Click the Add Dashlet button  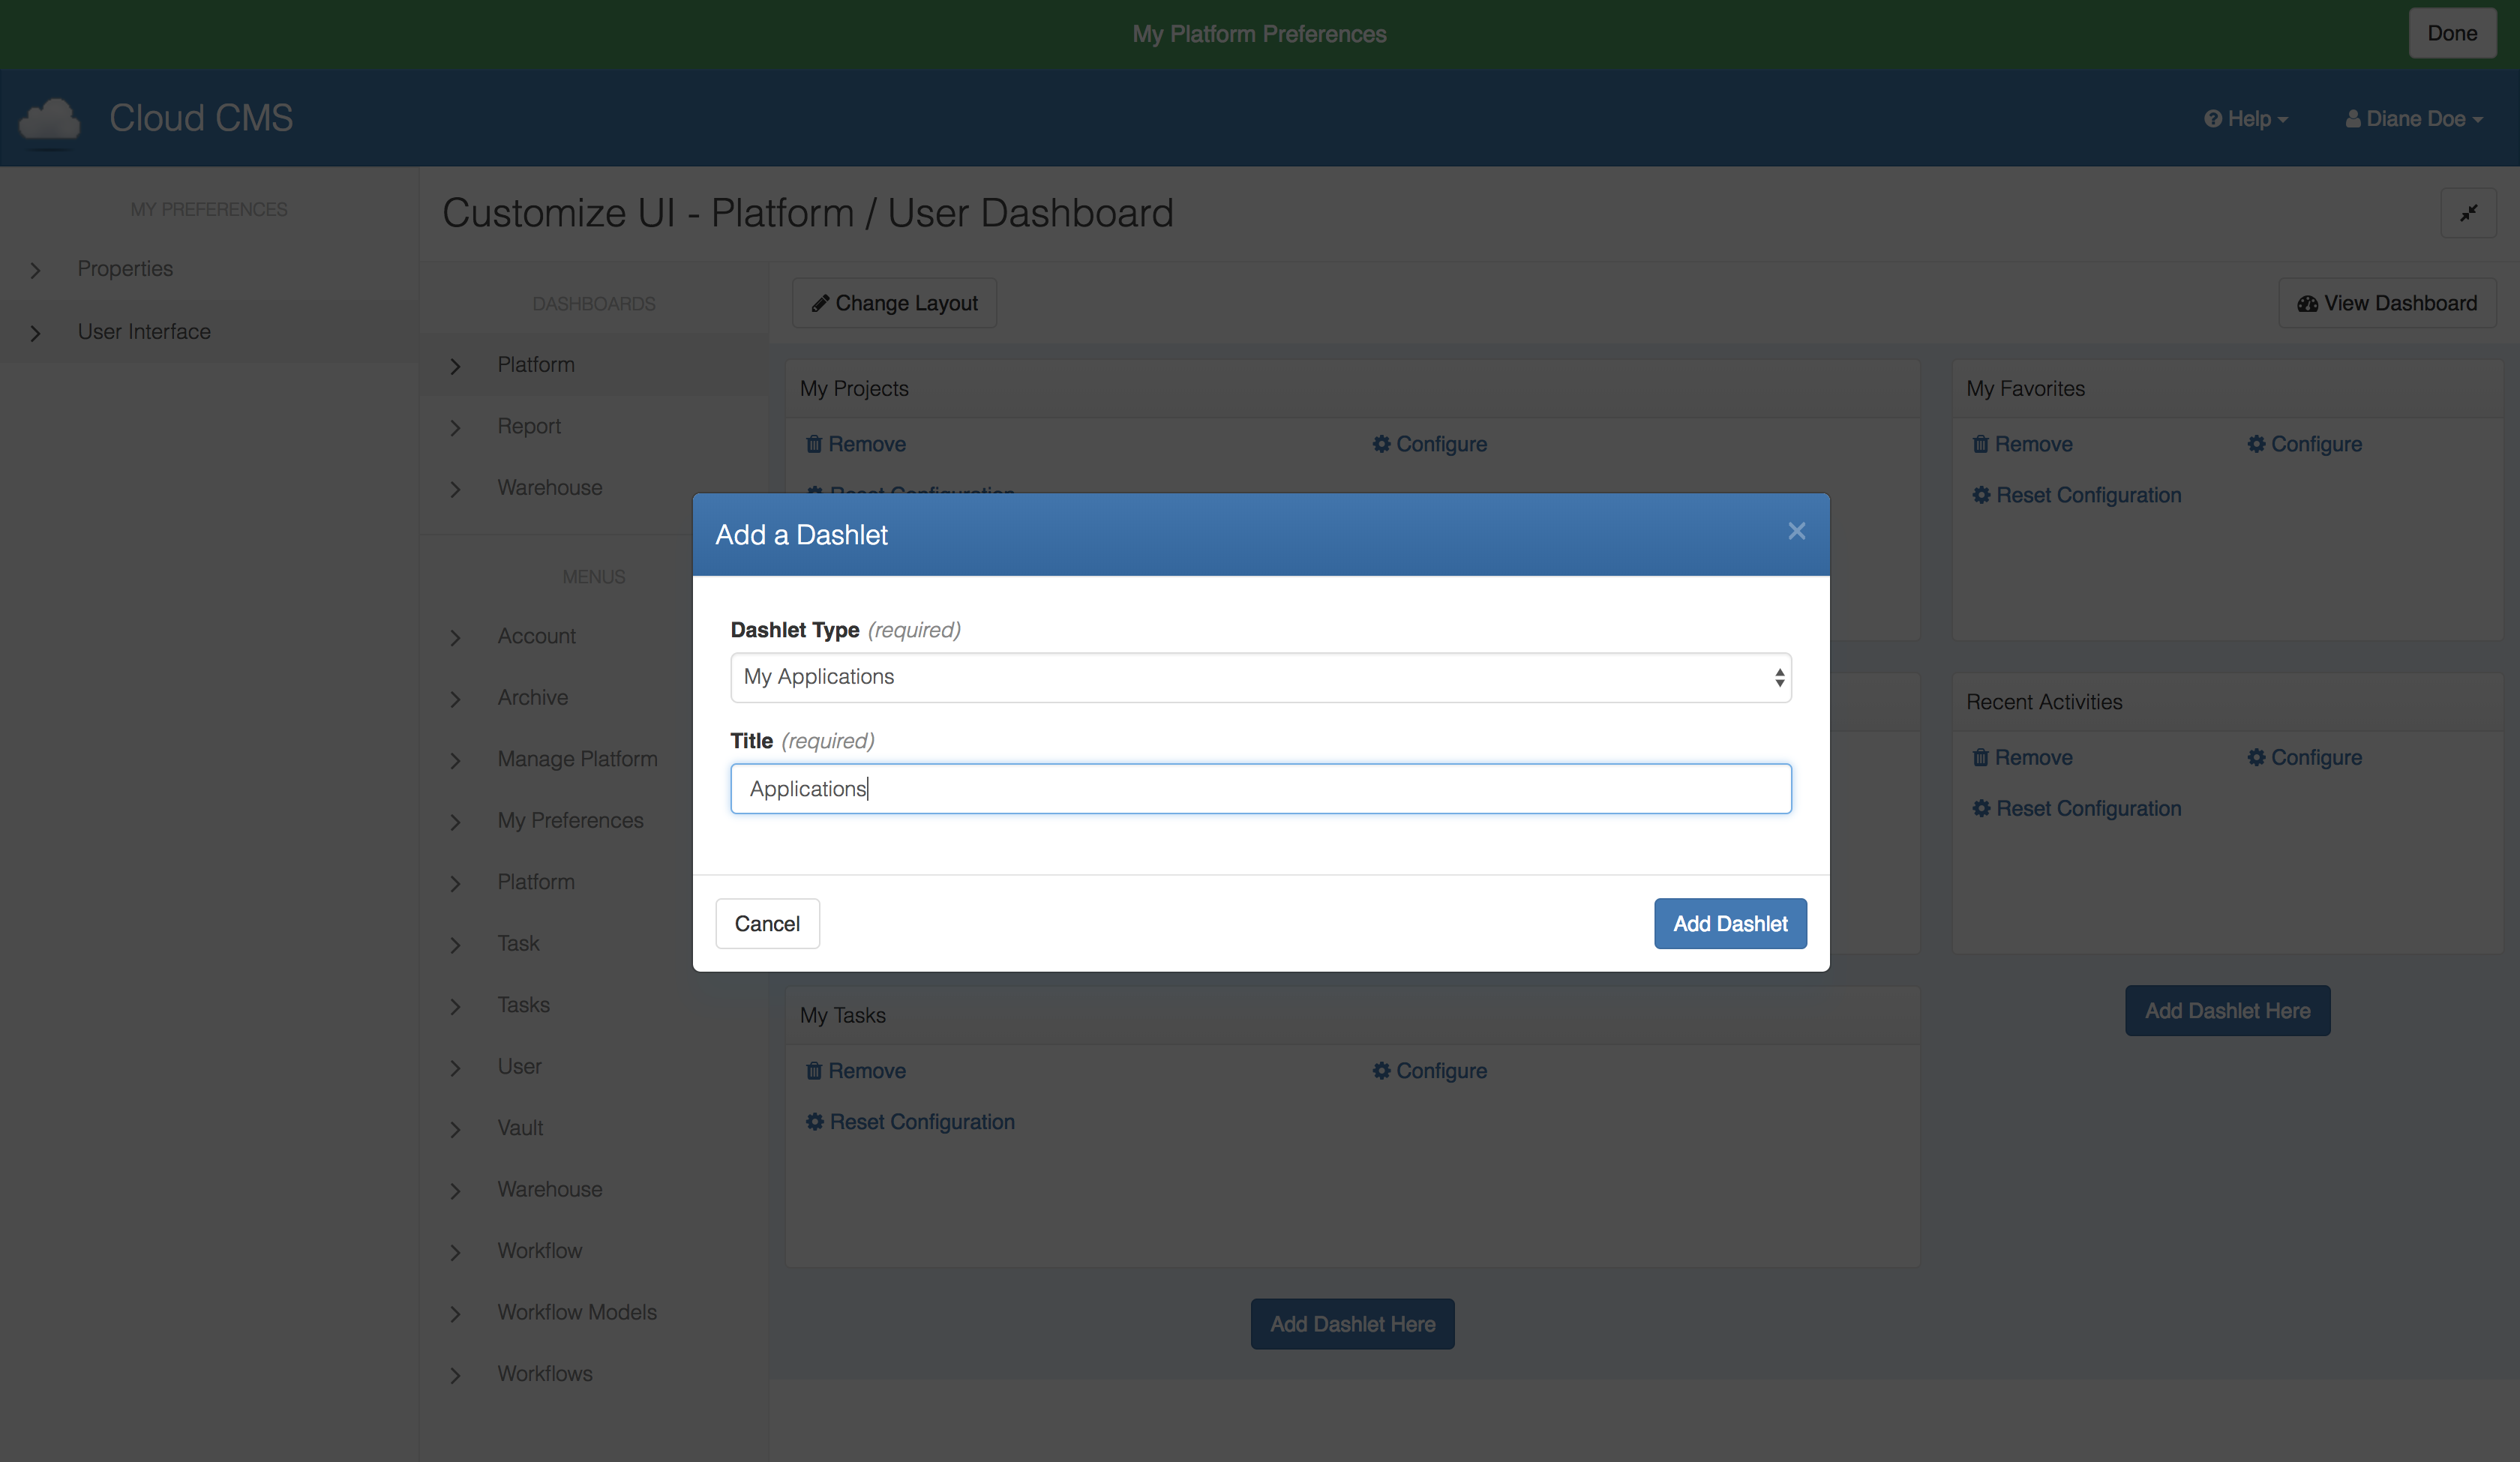[x=1729, y=923]
